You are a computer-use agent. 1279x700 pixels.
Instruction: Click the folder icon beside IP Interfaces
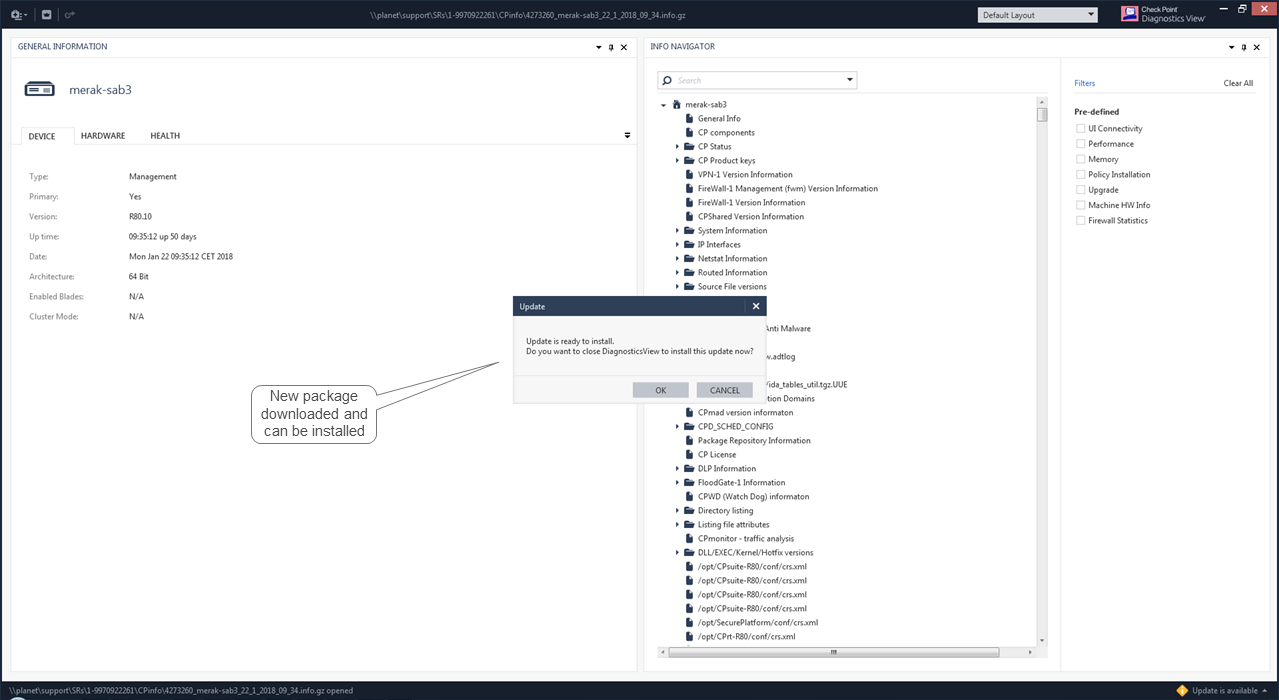689,244
